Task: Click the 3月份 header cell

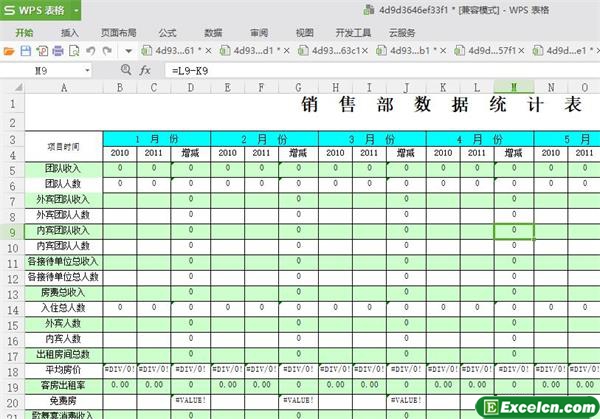Action: [372, 139]
